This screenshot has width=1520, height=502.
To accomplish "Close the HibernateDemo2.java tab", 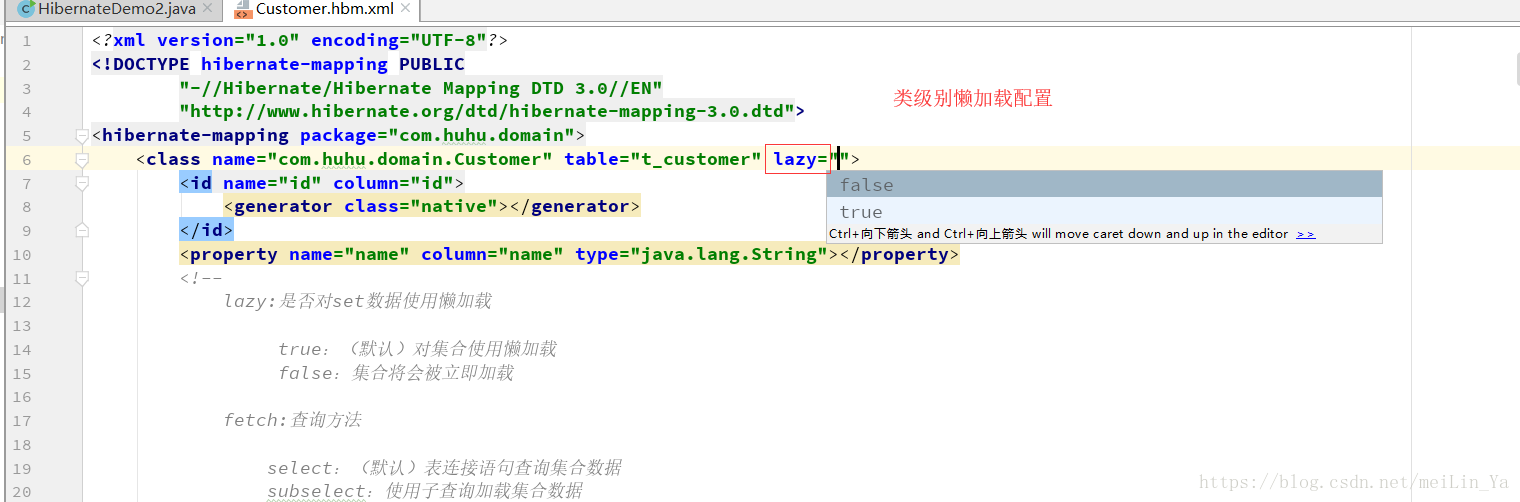I will pyautogui.click(x=207, y=10).
